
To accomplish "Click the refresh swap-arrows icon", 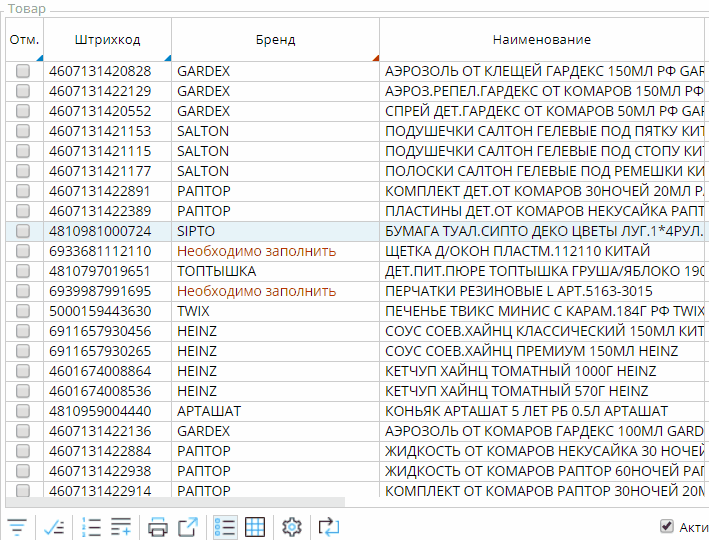I will coord(329,527).
